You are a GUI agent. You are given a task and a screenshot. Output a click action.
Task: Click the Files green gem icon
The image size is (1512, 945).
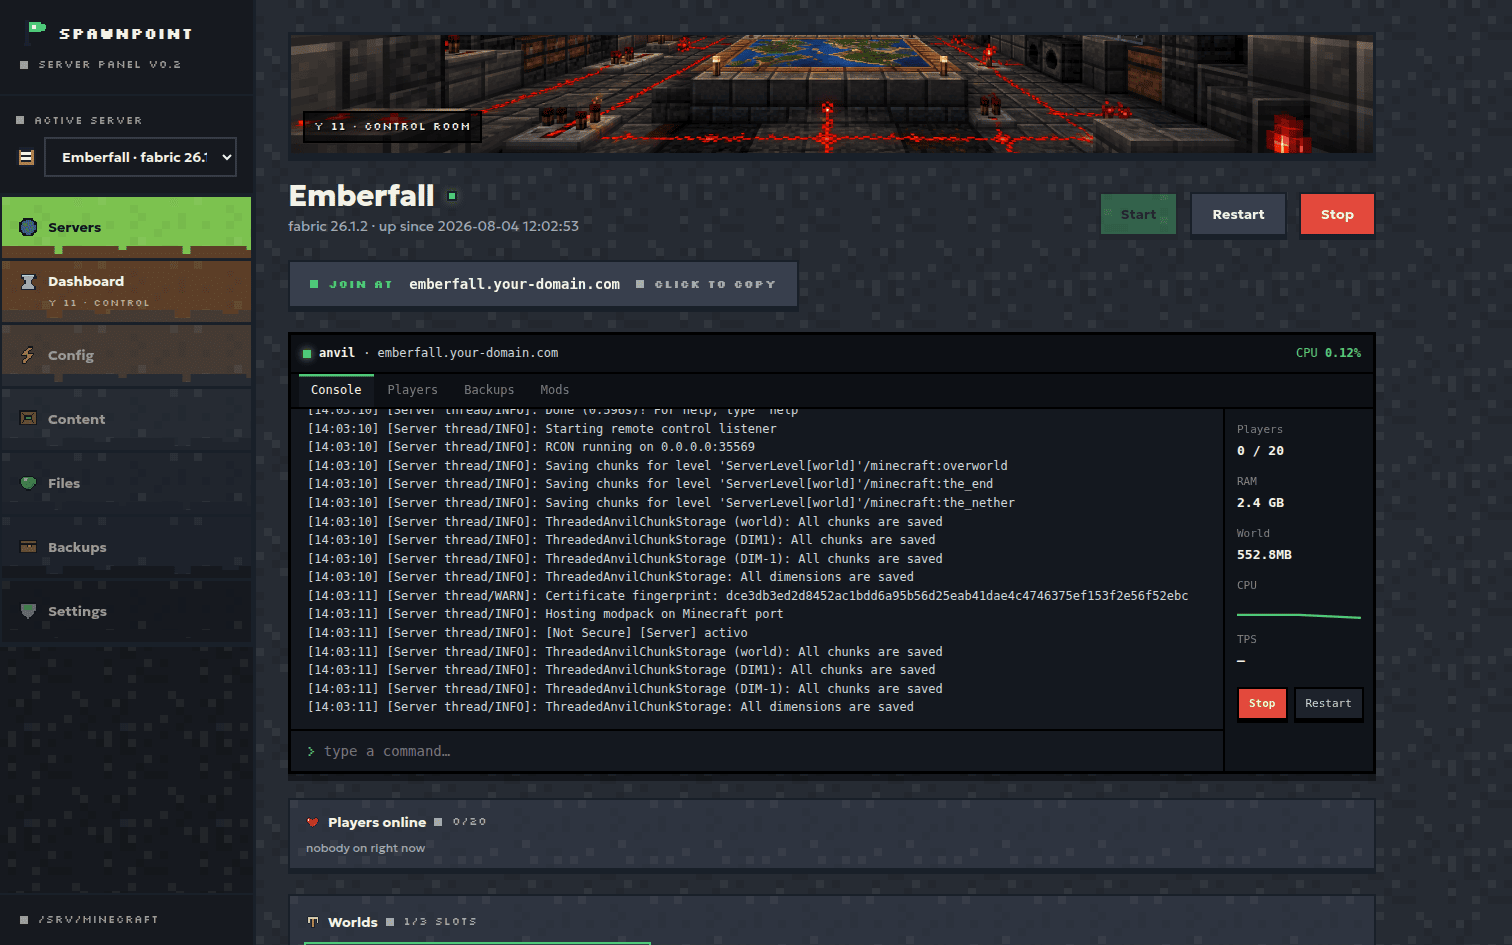[x=28, y=483]
